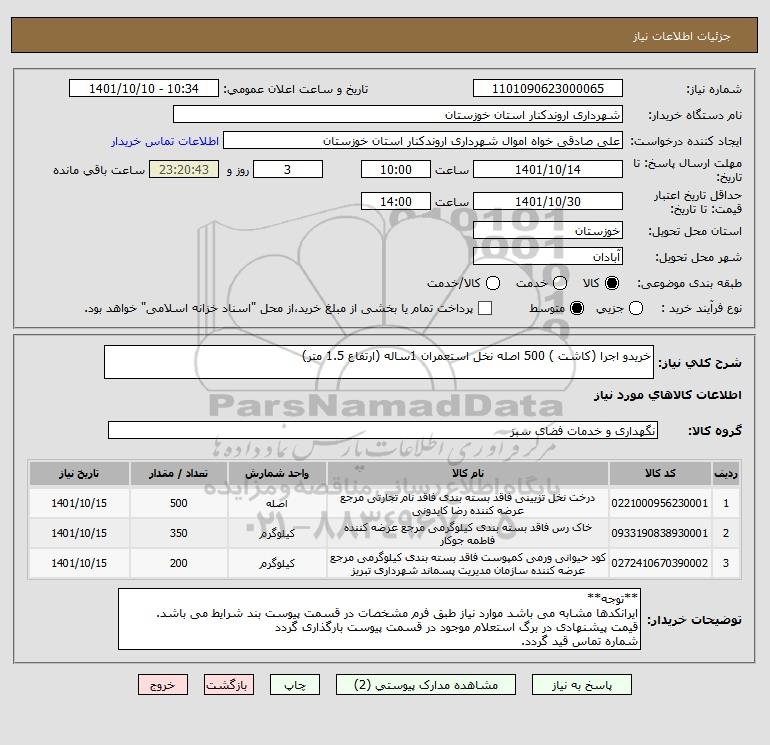Click the remaining time field 23:20:43
Screen dimensions: 770x745
(184, 170)
